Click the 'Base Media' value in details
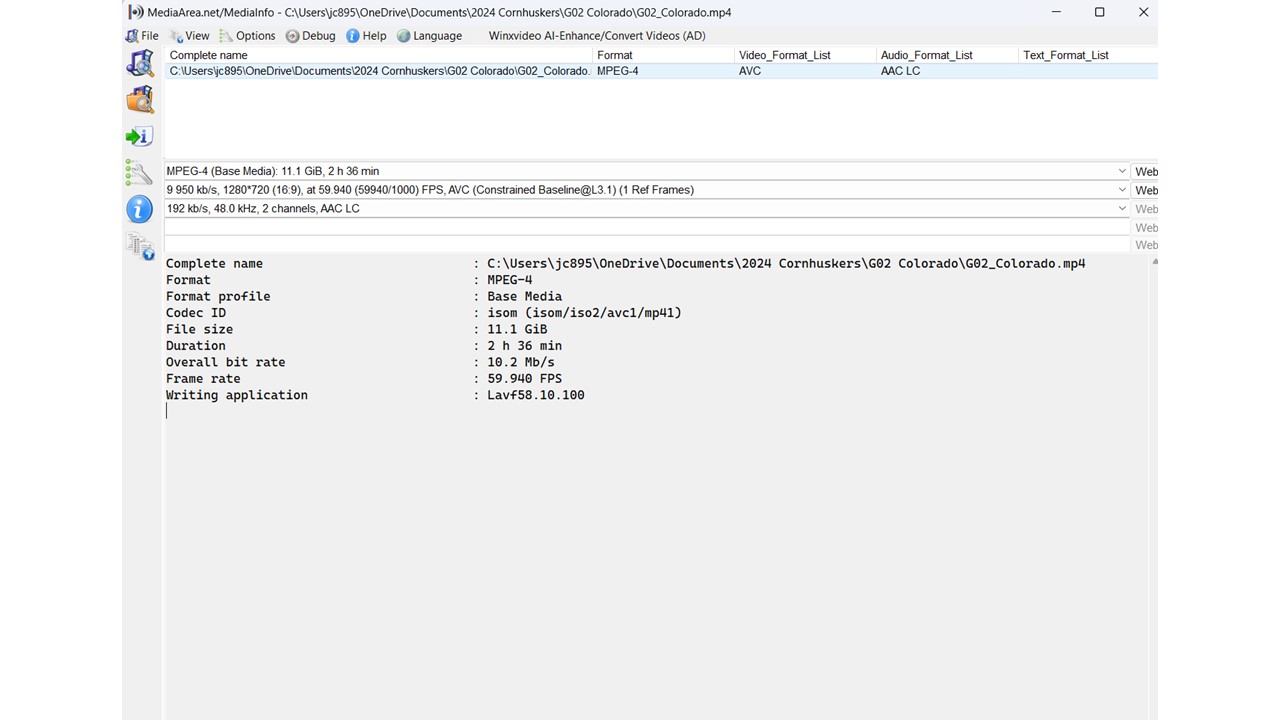Screen dimensions: 1280x720 [x=525, y=297]
